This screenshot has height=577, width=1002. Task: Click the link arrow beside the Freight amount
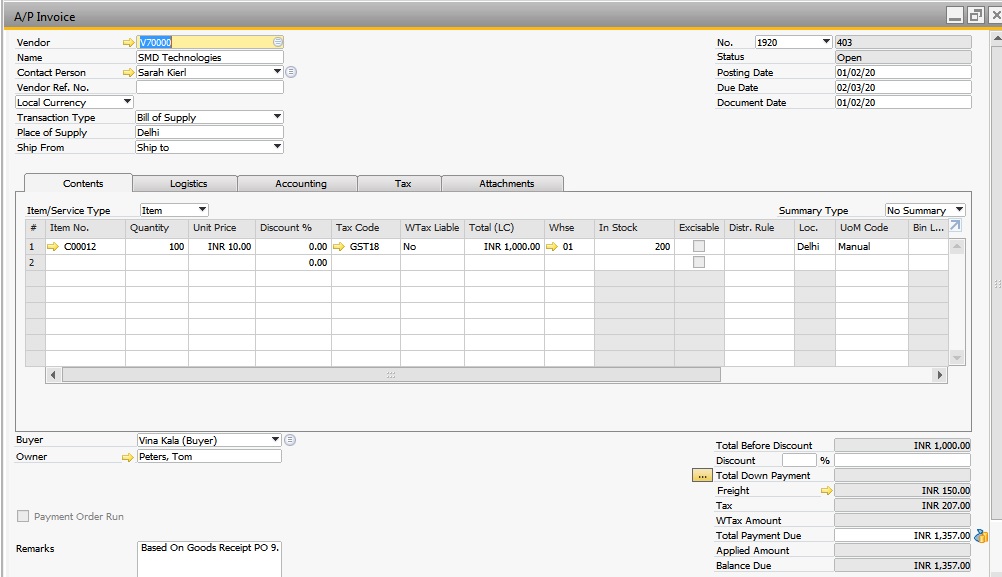(x=827, y=491)
